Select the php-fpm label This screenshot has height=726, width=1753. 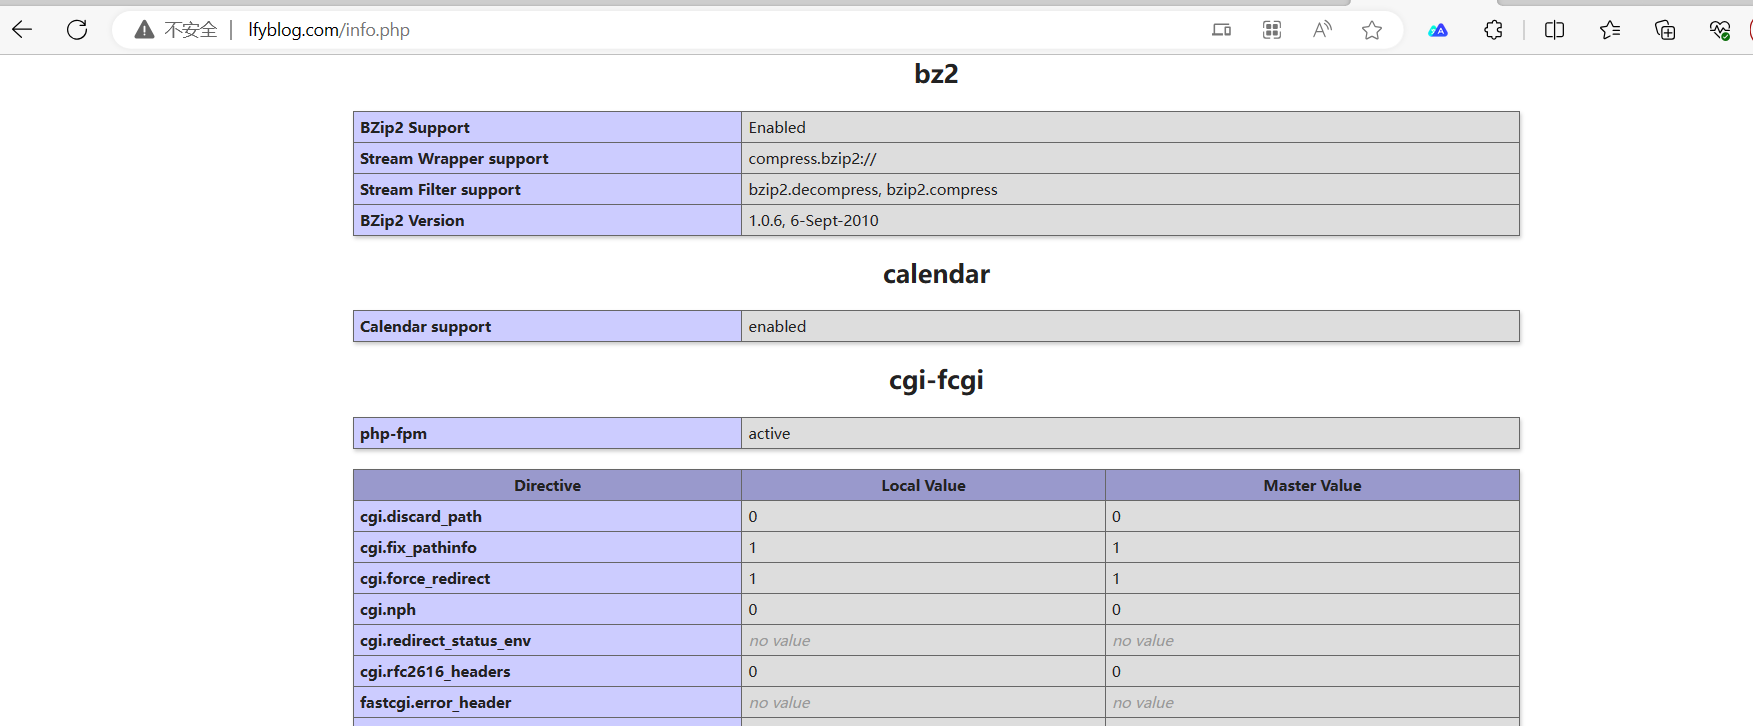pos(393,433)
